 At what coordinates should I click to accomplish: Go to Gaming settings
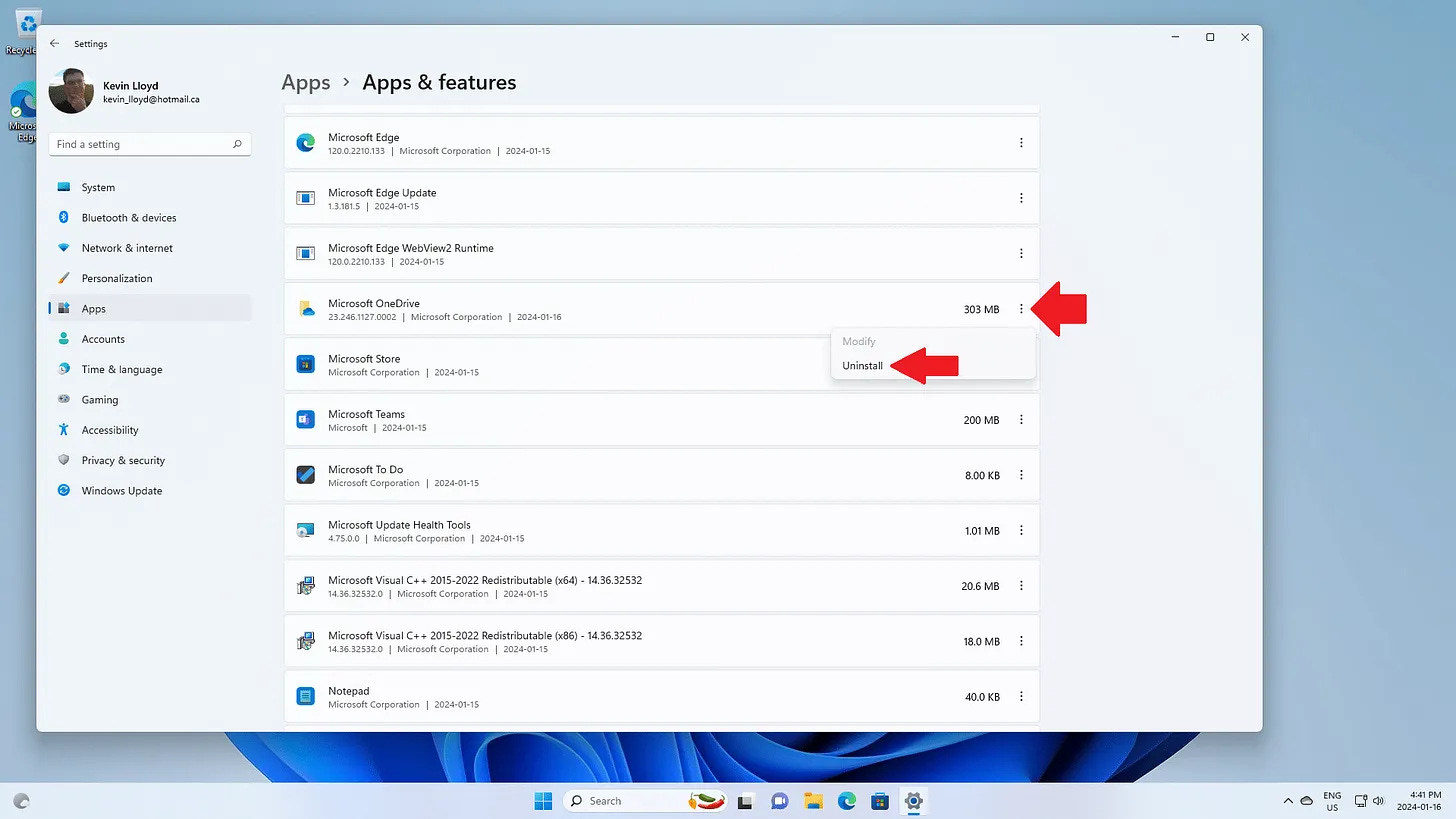[x=150, y=400]
